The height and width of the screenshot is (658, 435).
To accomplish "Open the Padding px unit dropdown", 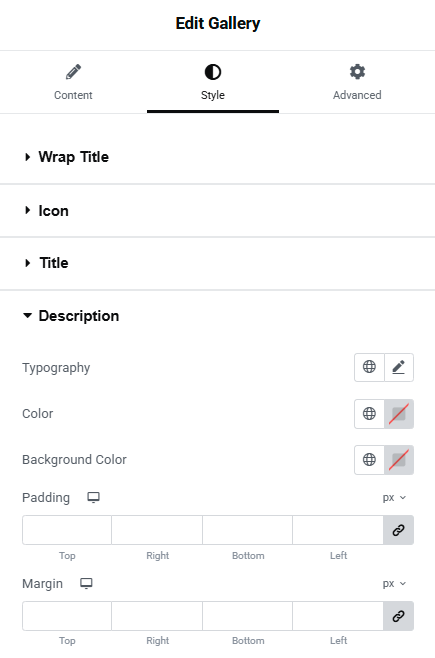I will (x=394, y=498).
